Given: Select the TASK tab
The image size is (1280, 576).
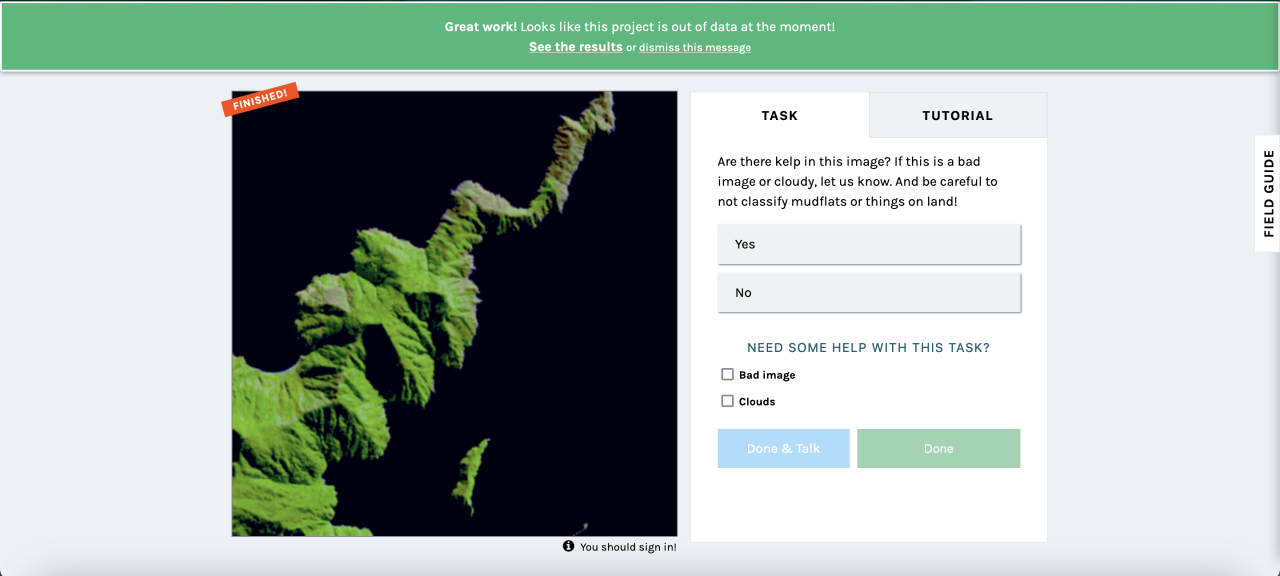Looking at the screenshot, I should point(780,115).
